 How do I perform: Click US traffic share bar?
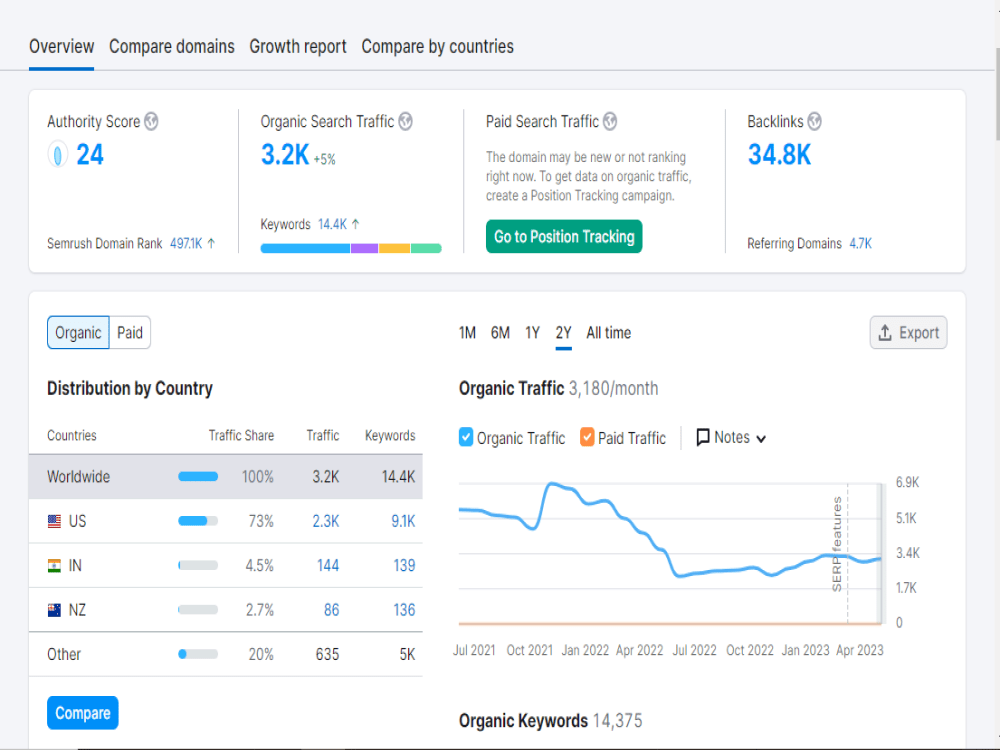[x=198, y=521]
